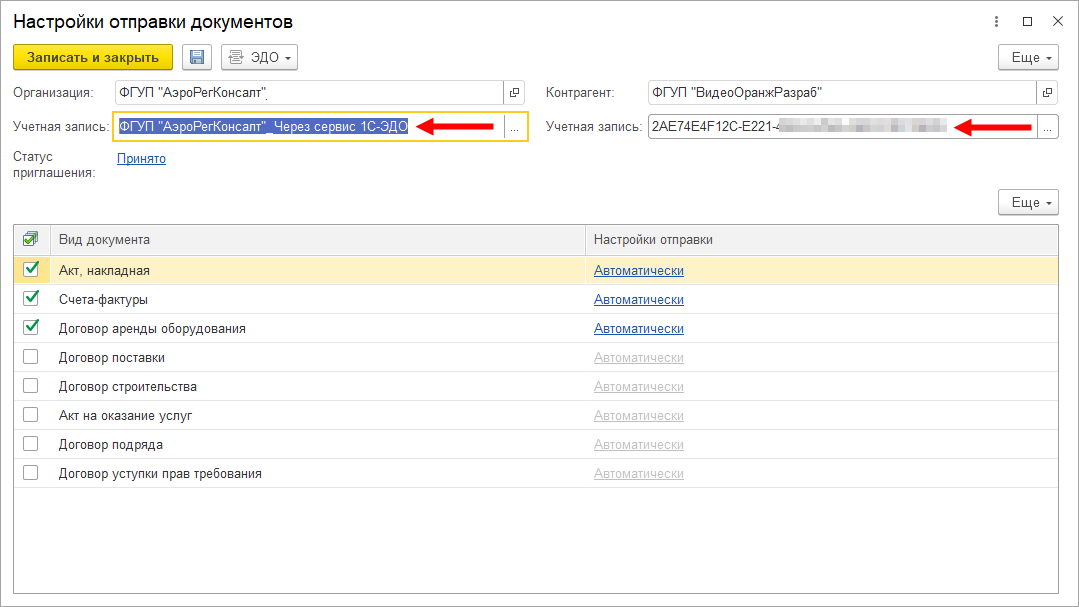
Task: Click the open icon next to Организация field
Action: point(515,93)
